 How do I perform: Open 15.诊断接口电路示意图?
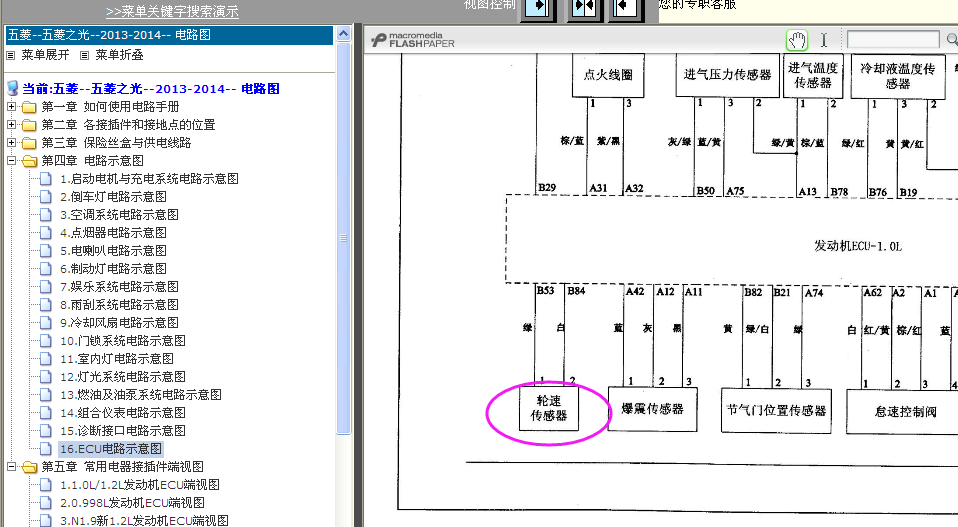click(123, 431)
